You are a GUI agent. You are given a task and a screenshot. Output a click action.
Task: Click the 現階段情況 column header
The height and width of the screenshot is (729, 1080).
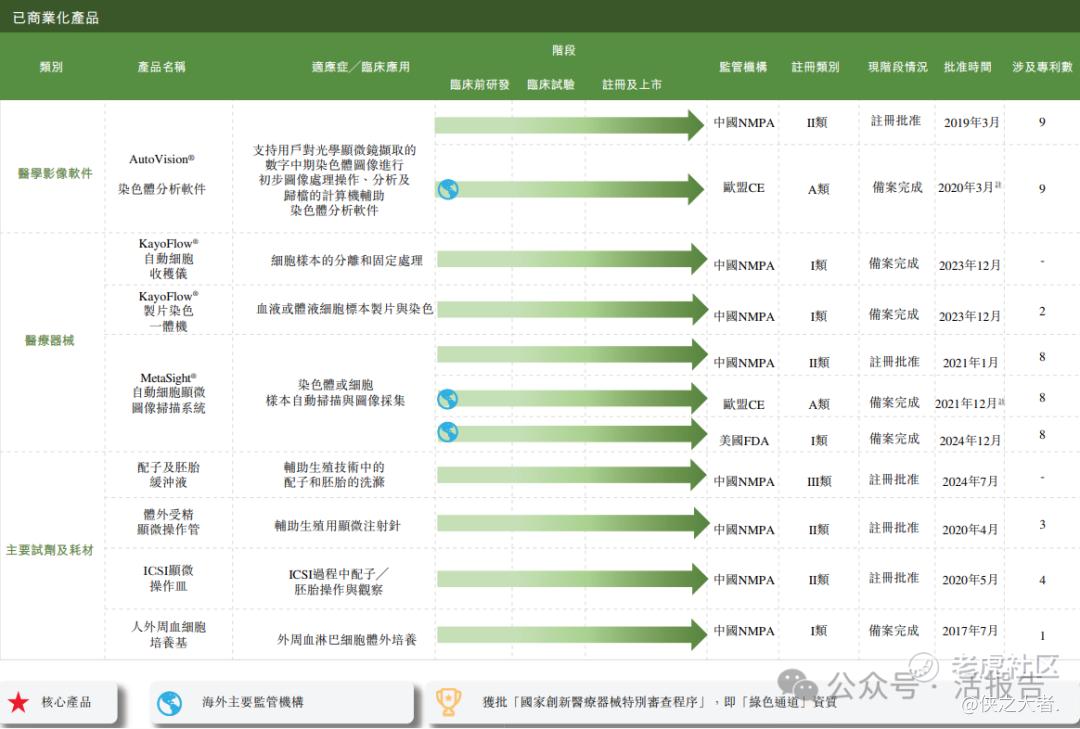coord(897,67)
